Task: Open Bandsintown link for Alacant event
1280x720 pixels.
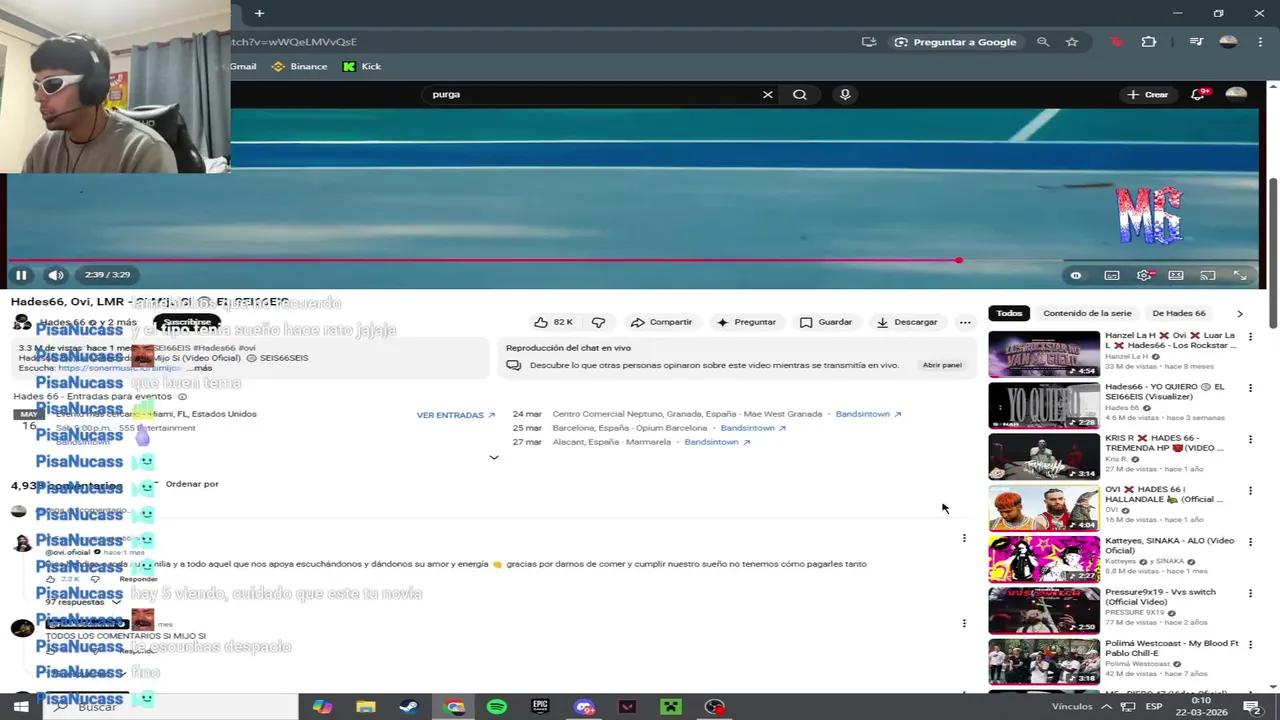Action: 717,442
